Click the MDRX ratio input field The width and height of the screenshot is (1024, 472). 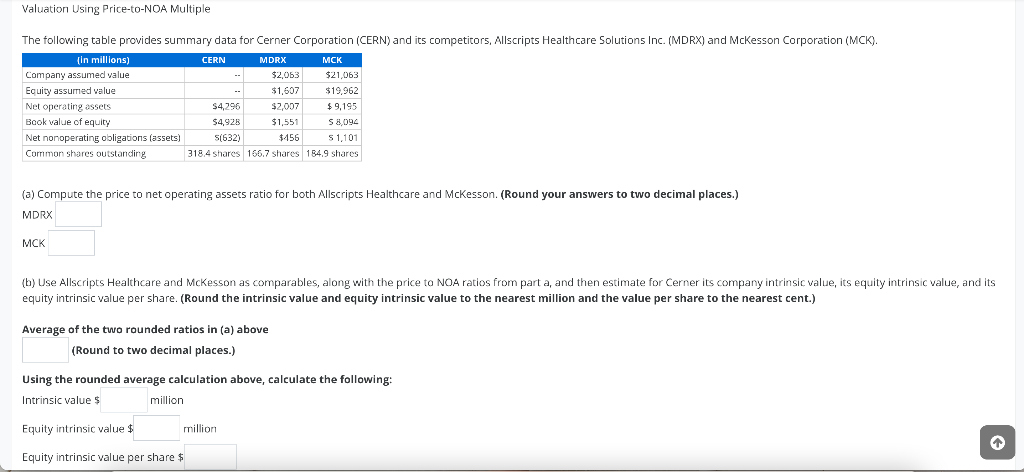(78, 214)
